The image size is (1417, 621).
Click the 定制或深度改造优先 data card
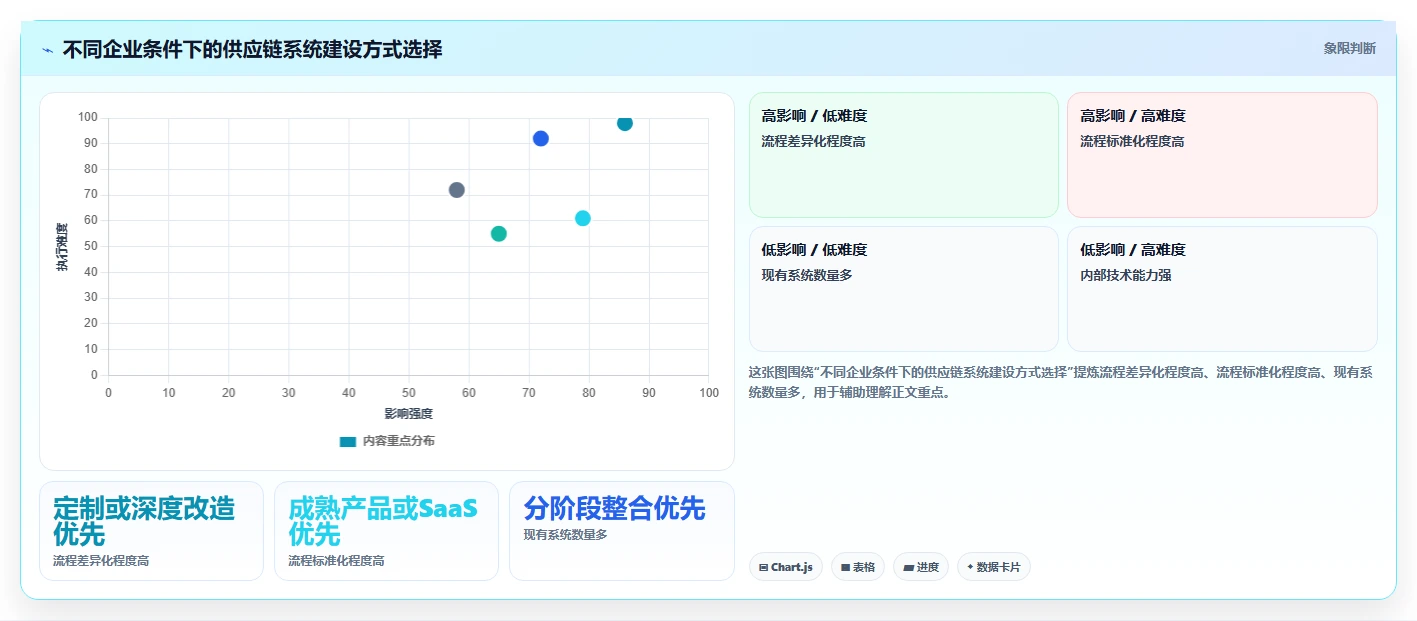click(151, 531)
